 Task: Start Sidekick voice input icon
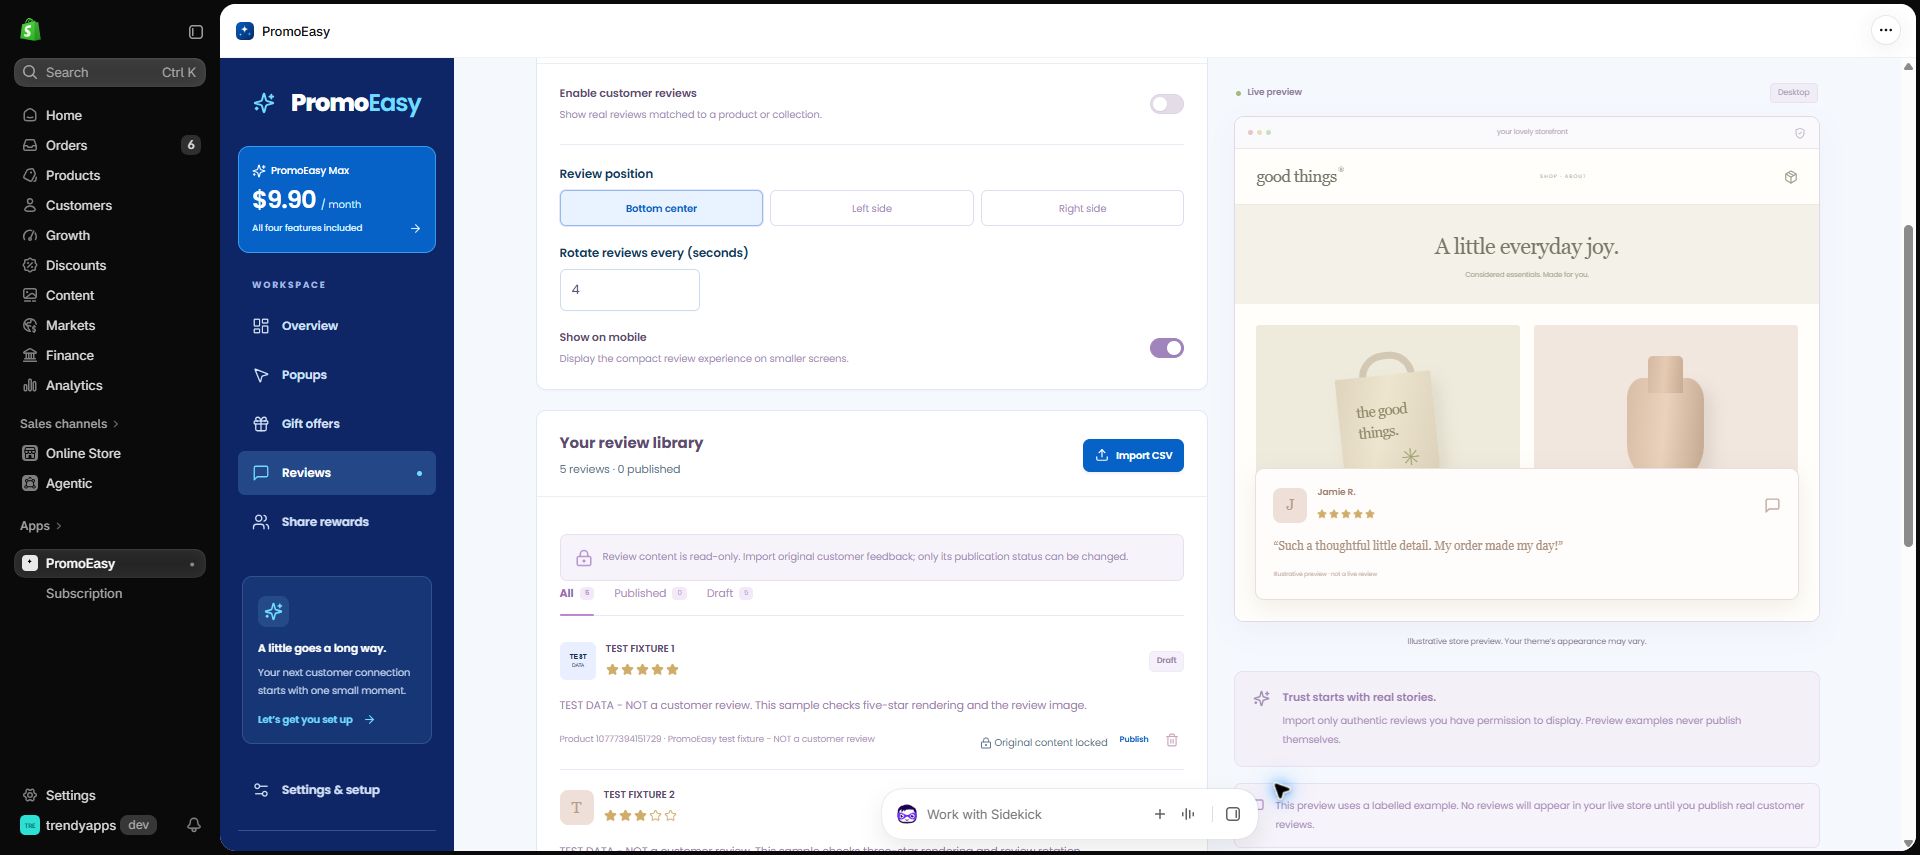(1188, 814)
